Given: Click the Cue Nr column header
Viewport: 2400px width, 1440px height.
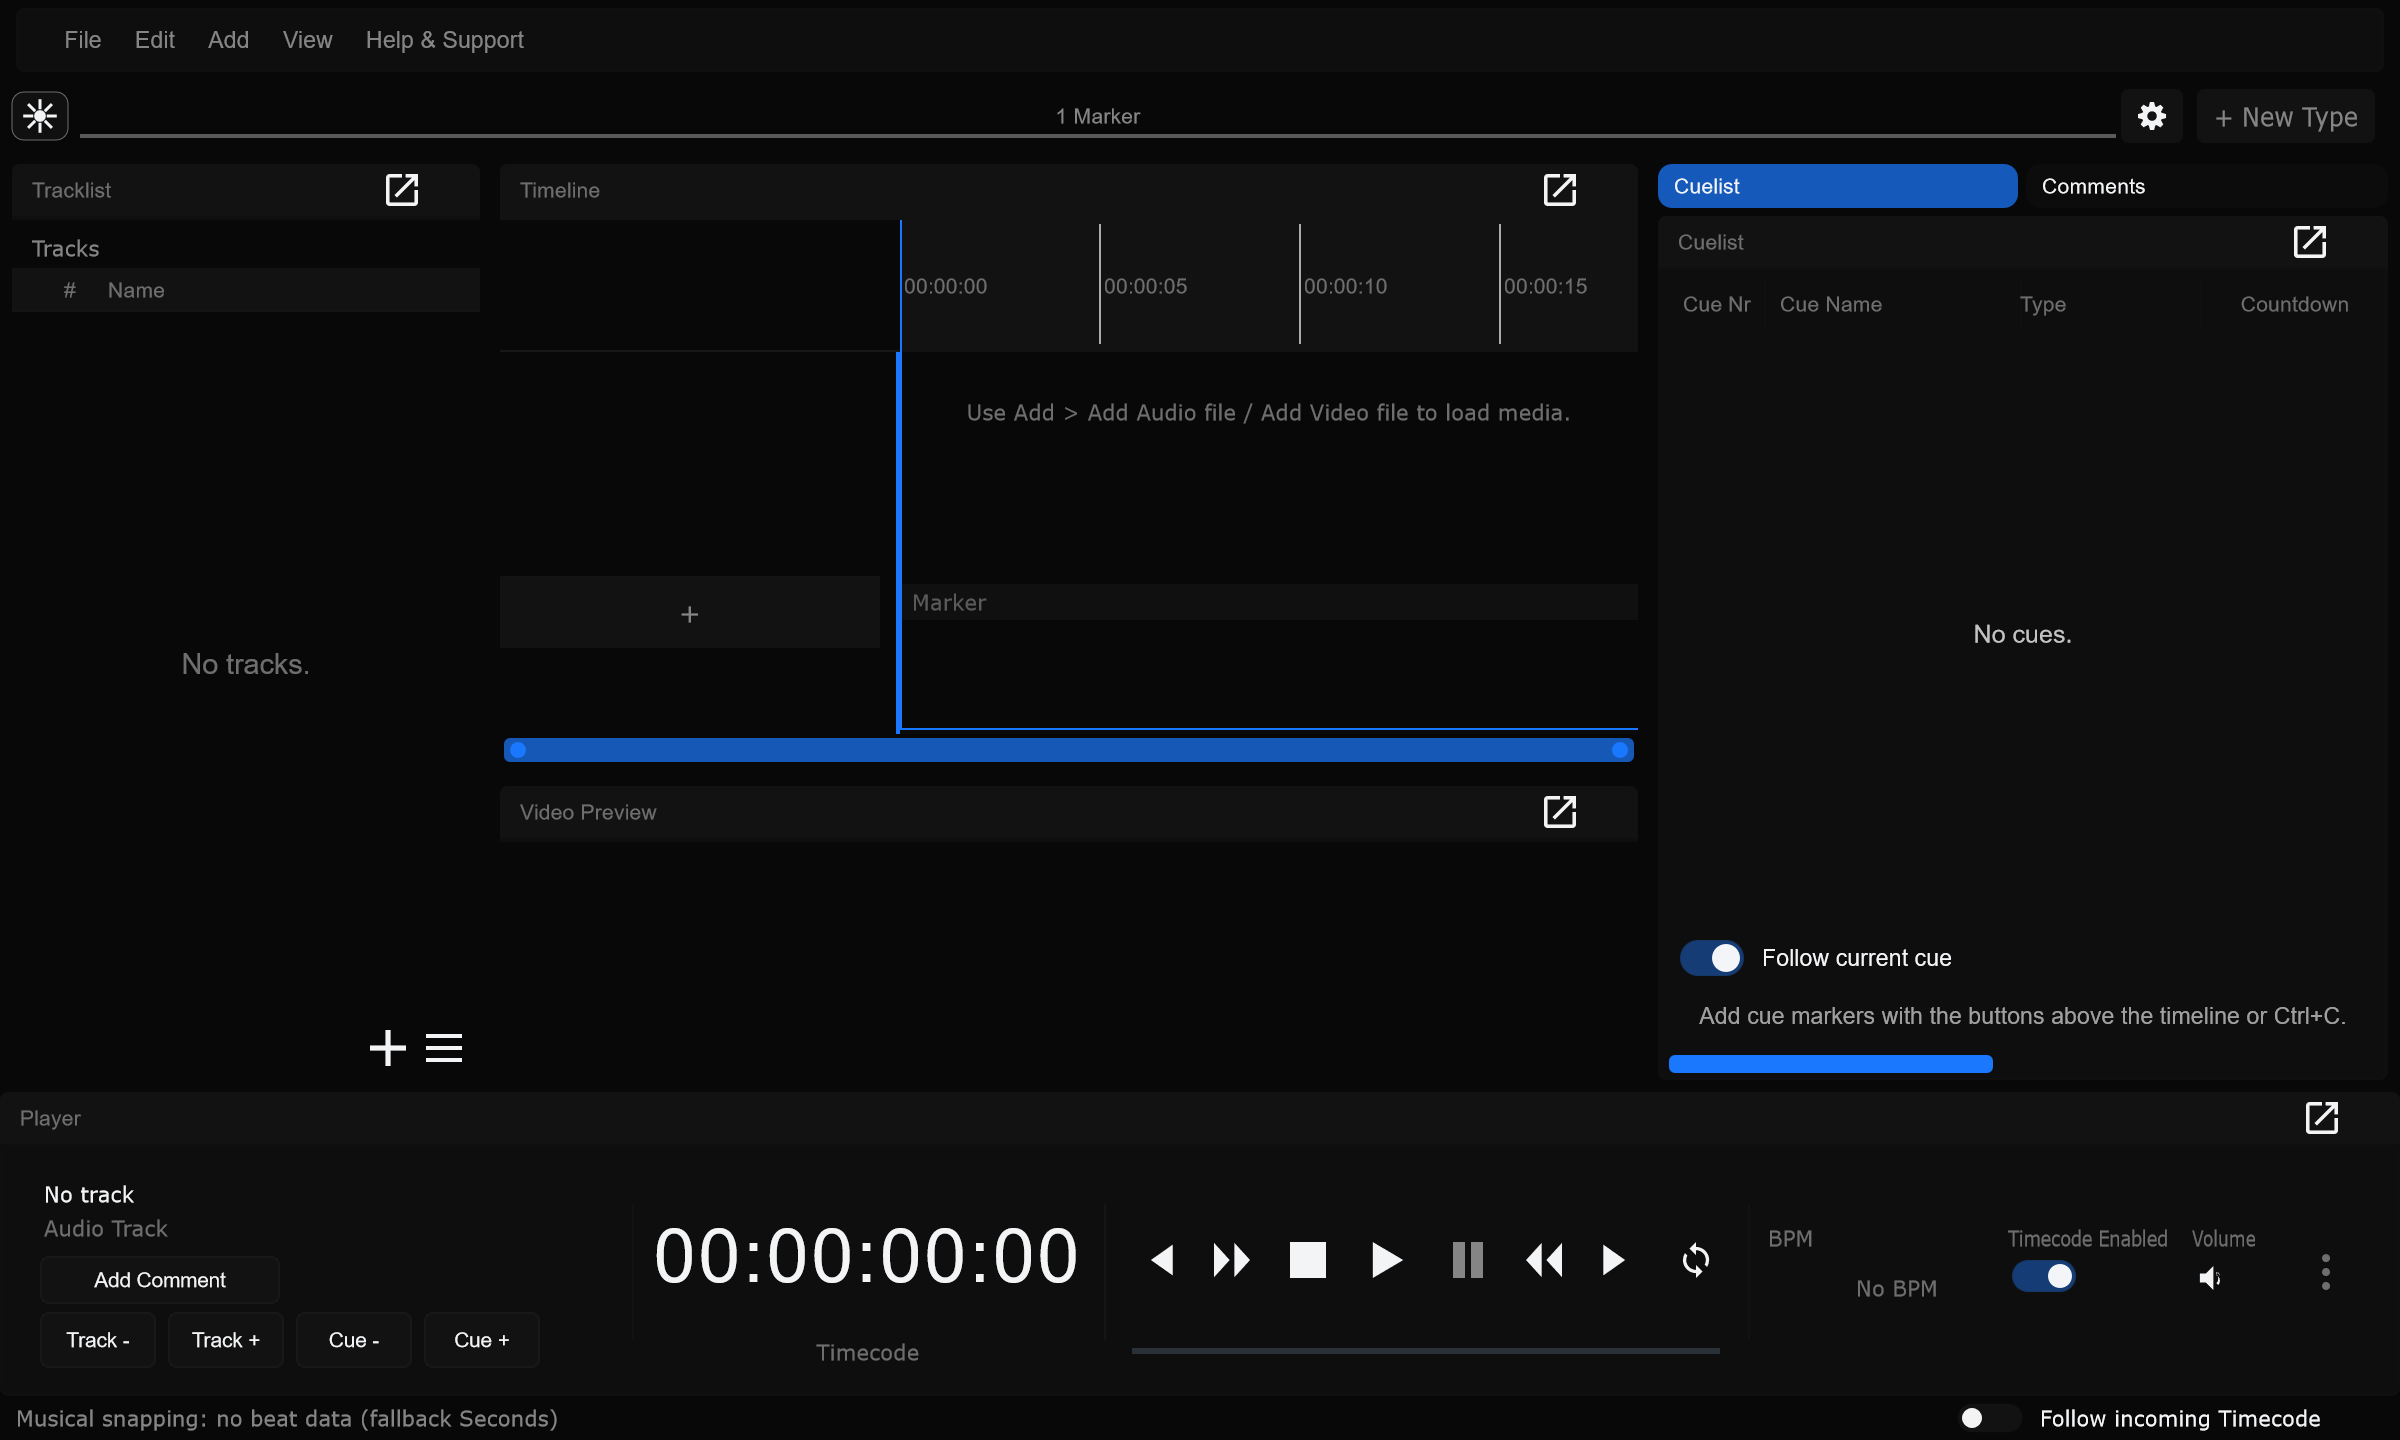Looking at the screenshot, I should tap(1716, 304).
